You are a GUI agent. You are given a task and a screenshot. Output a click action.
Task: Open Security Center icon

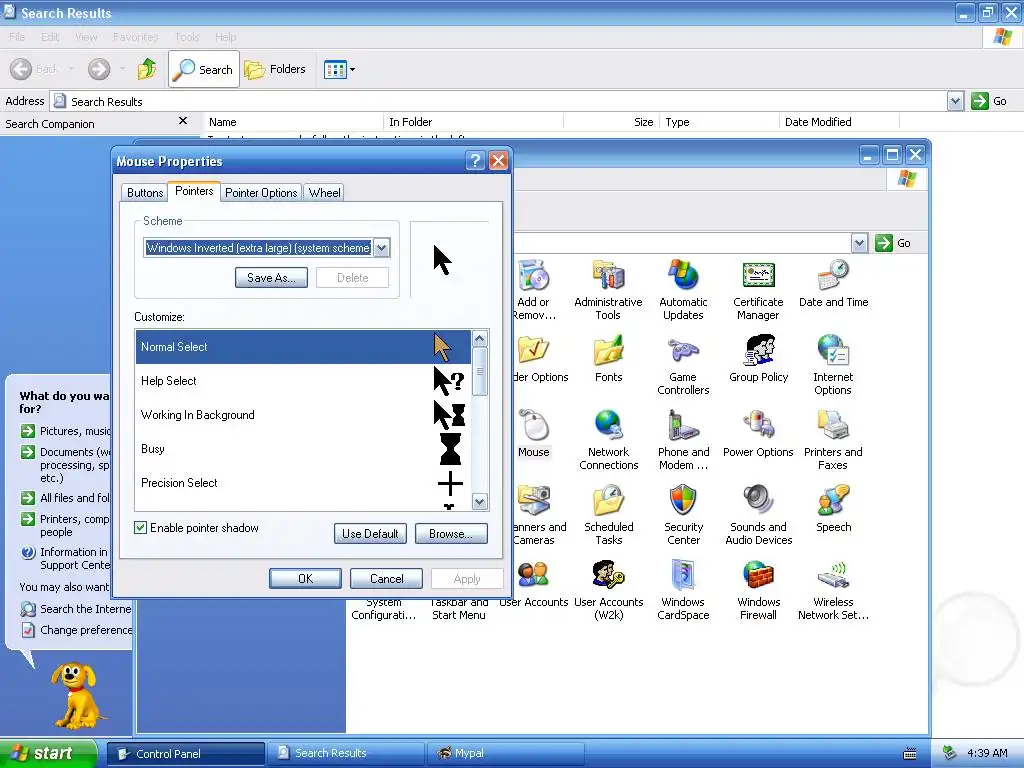click(683, 515)
